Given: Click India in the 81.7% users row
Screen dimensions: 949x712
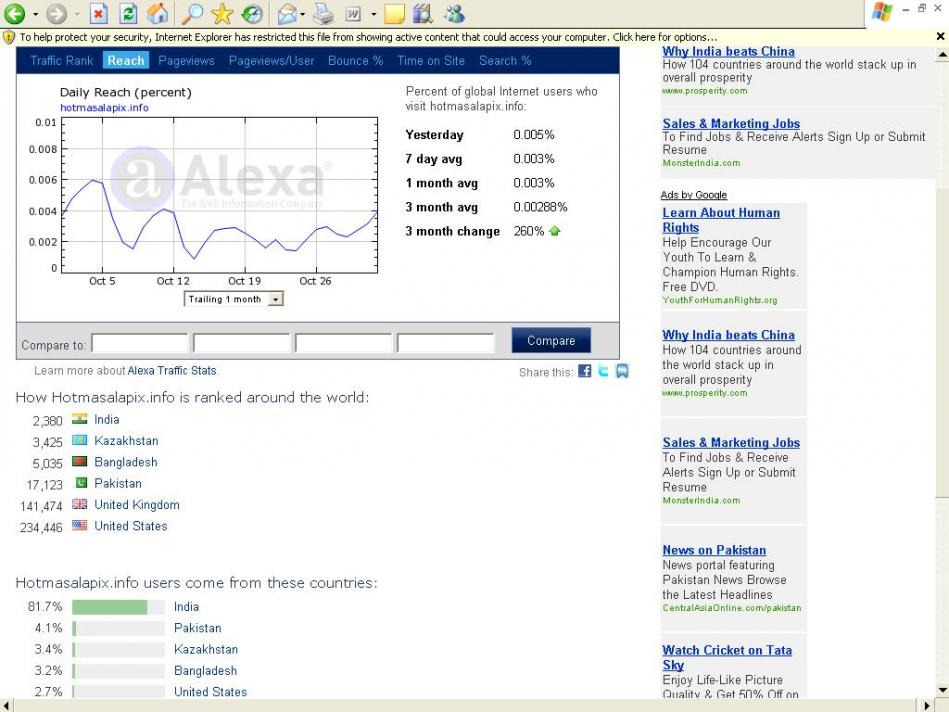Looking at the screenshot, I should (x=186, y=607).
